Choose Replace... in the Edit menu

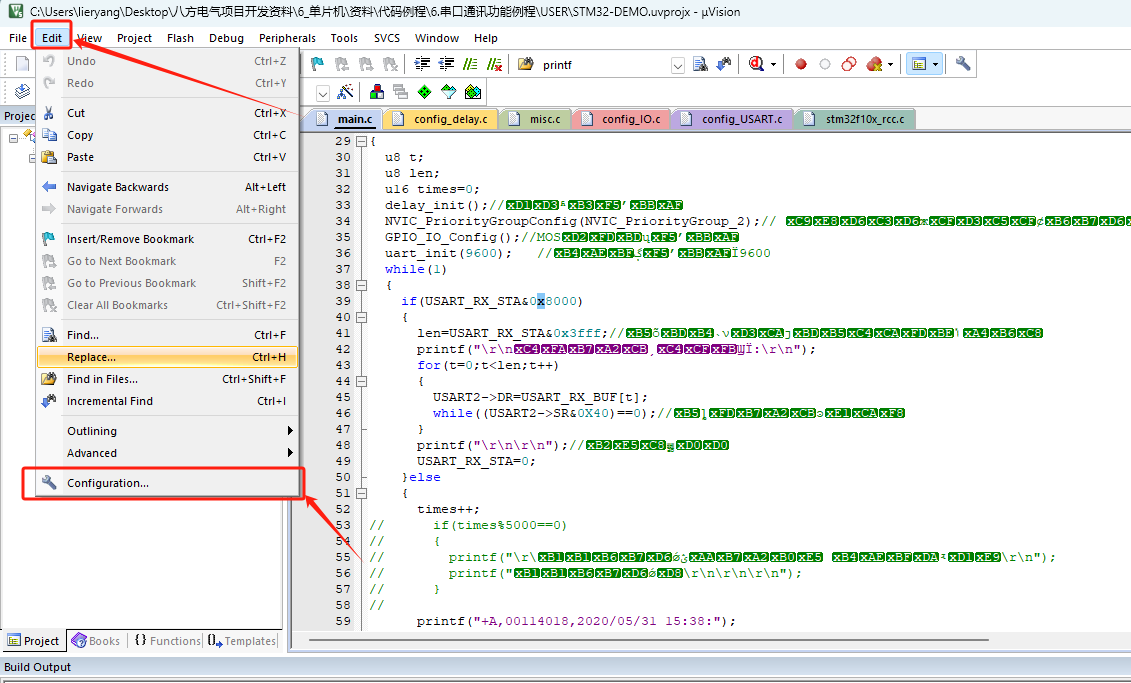167,357
